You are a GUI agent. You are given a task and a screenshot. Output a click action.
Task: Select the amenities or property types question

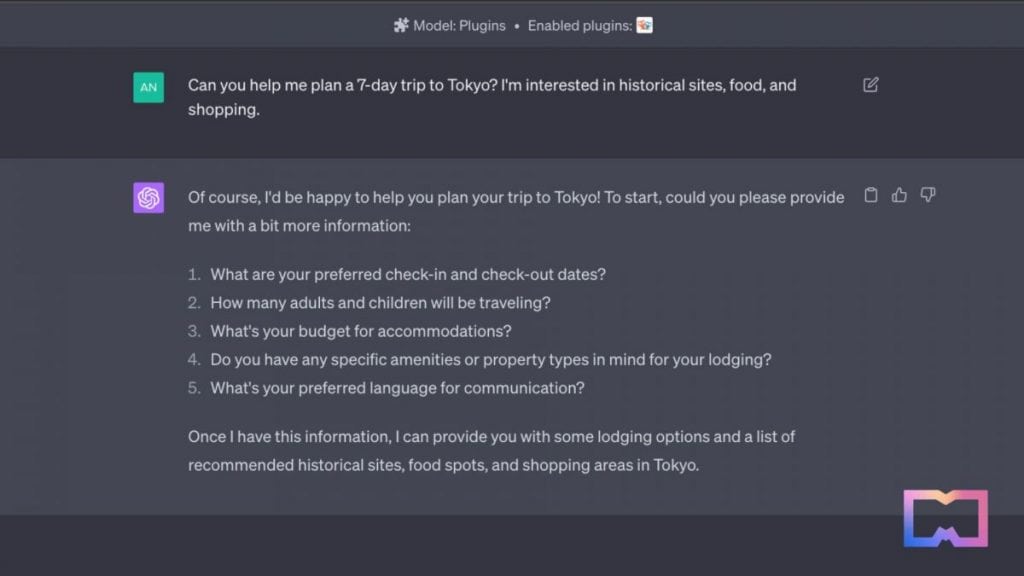click(490, 360)
